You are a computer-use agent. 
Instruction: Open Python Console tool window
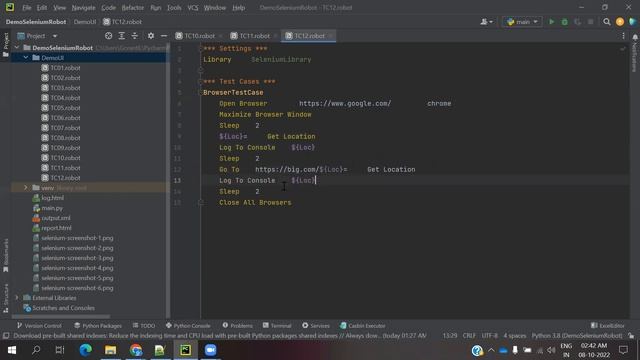coord(188,326)
